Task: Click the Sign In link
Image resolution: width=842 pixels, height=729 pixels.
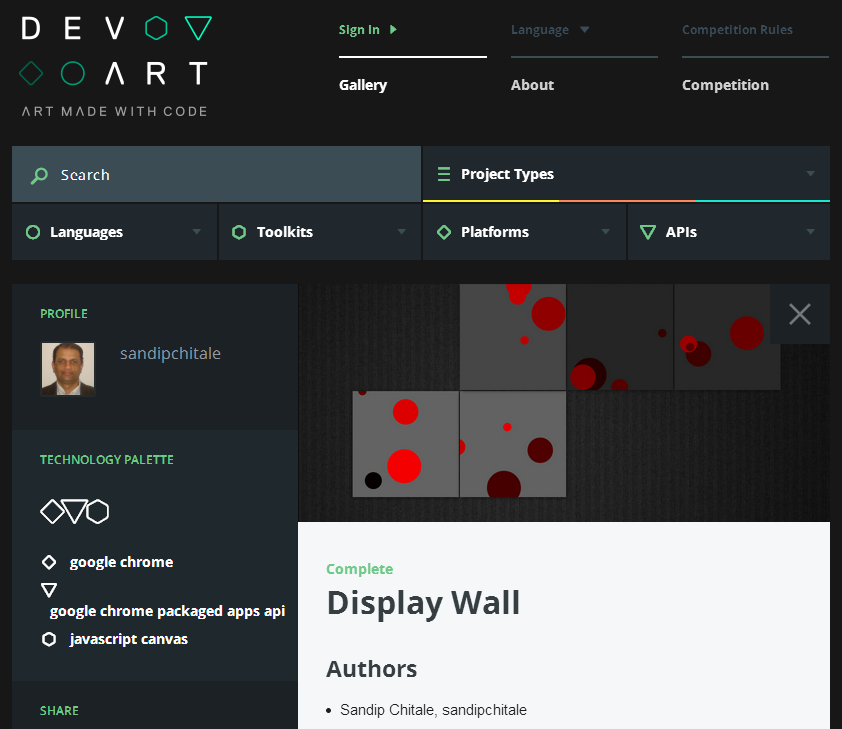Action: point(359,30)
